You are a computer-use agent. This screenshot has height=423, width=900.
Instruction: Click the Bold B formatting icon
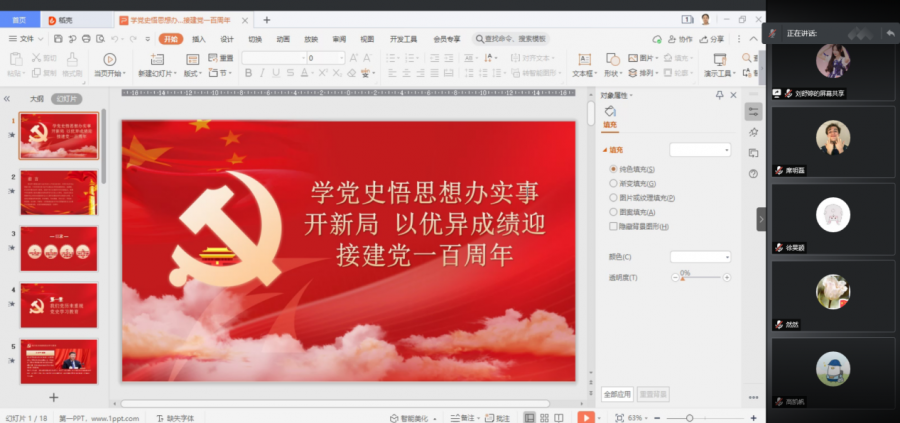point(249,73)
